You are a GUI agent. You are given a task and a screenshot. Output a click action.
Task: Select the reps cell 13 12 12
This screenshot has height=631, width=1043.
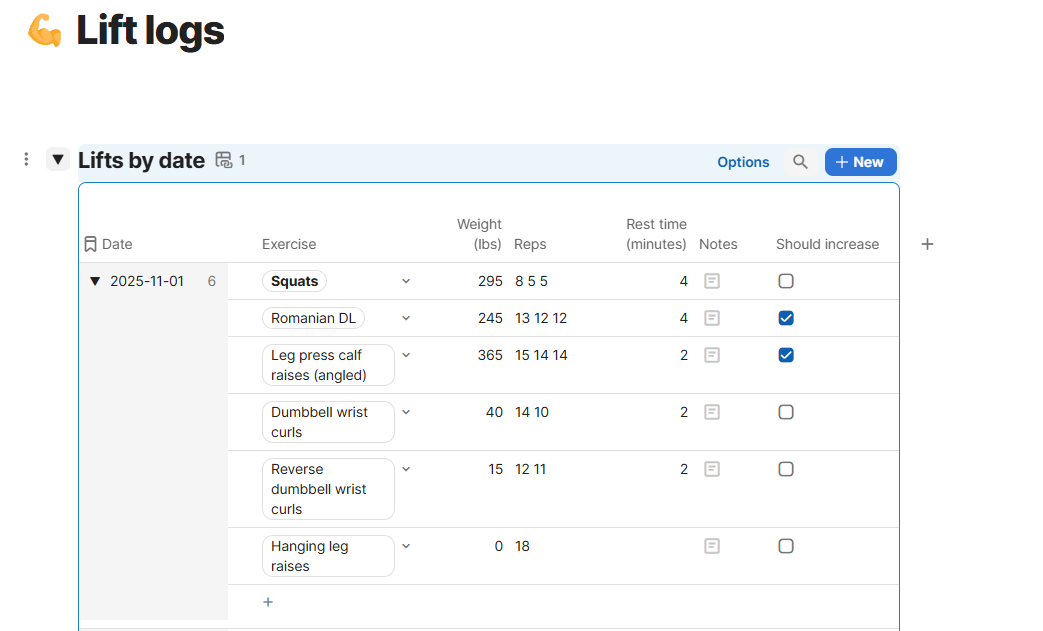pos(541,318)
